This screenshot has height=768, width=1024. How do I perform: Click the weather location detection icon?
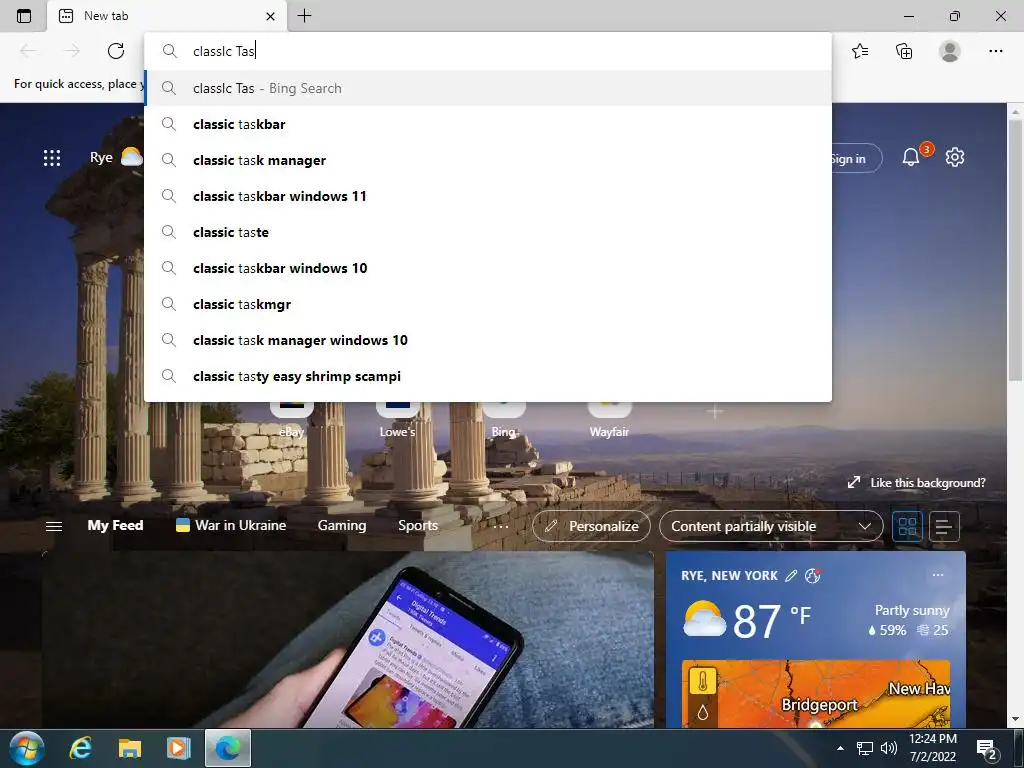point(813,575)
